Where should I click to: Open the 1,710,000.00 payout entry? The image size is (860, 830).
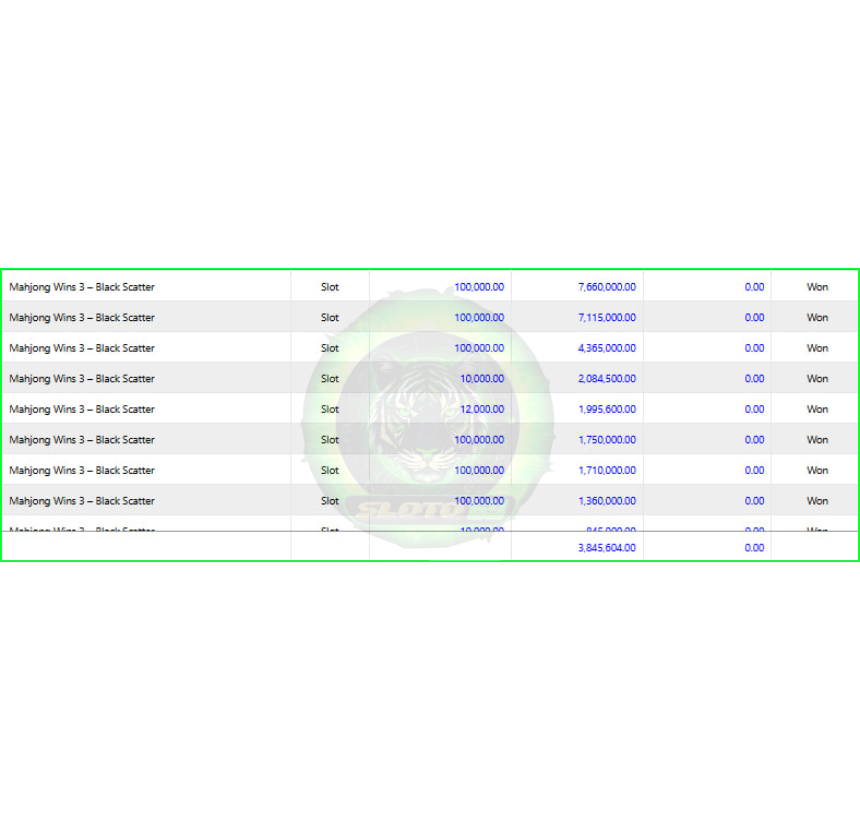coord(607,471)
